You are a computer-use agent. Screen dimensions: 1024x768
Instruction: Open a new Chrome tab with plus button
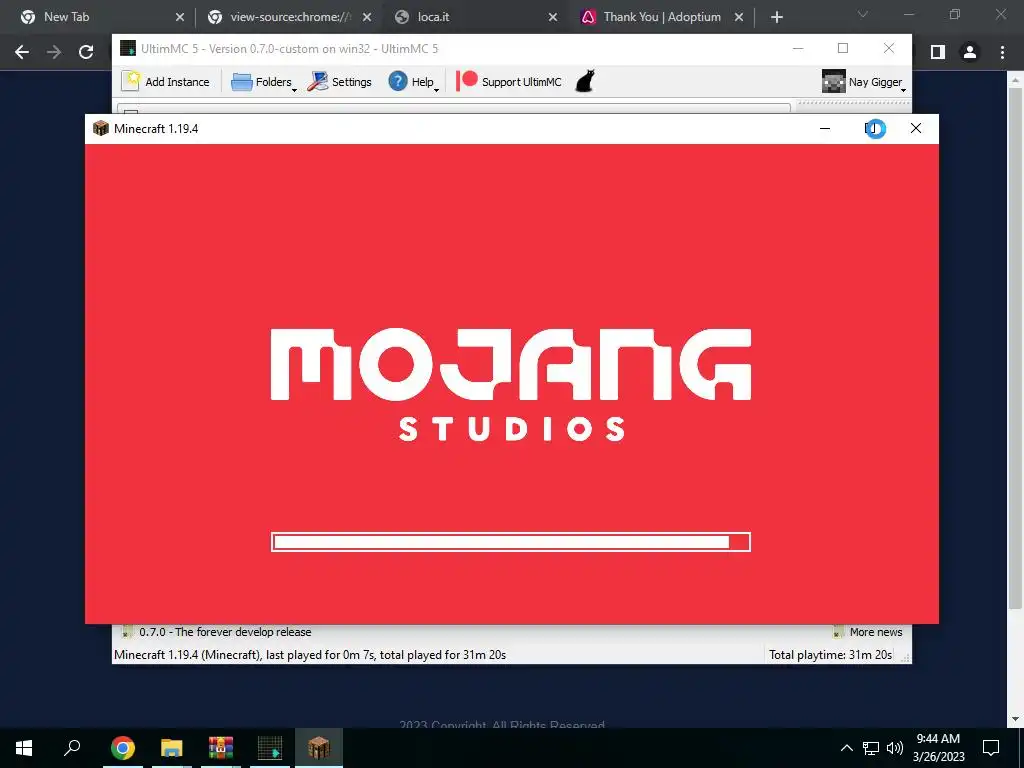click(x=776, y=17)
